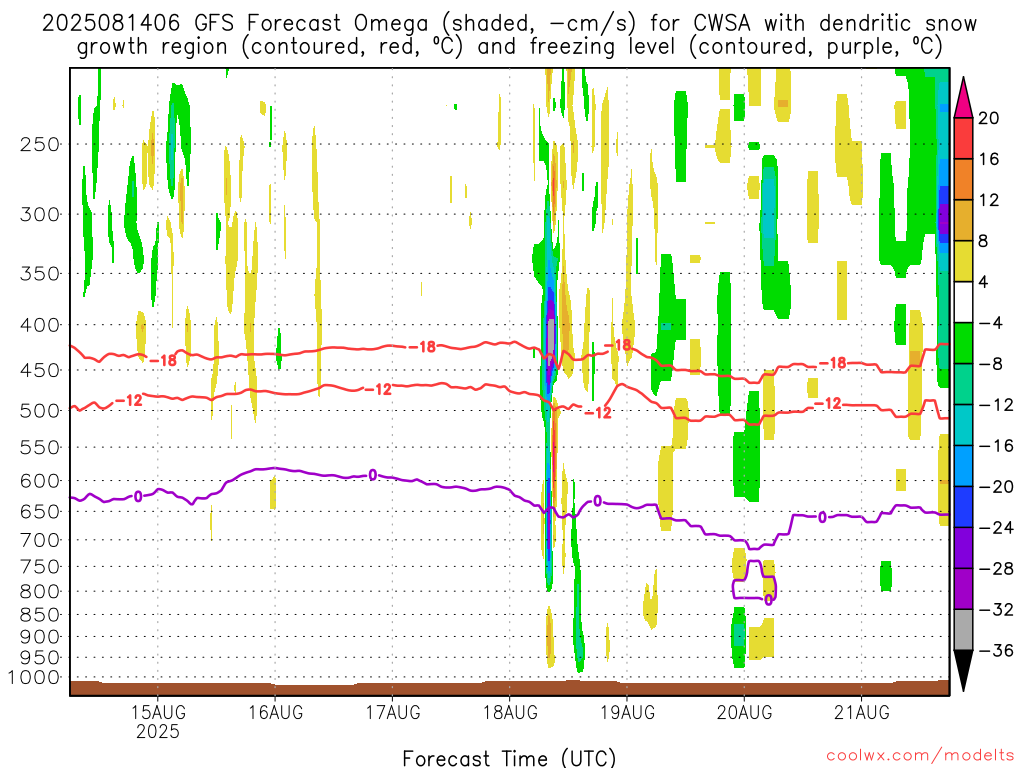The image size is (1024, 768).
Task: Pick the red 16 to 20 colorbar swatch
Action: (963, 138)
